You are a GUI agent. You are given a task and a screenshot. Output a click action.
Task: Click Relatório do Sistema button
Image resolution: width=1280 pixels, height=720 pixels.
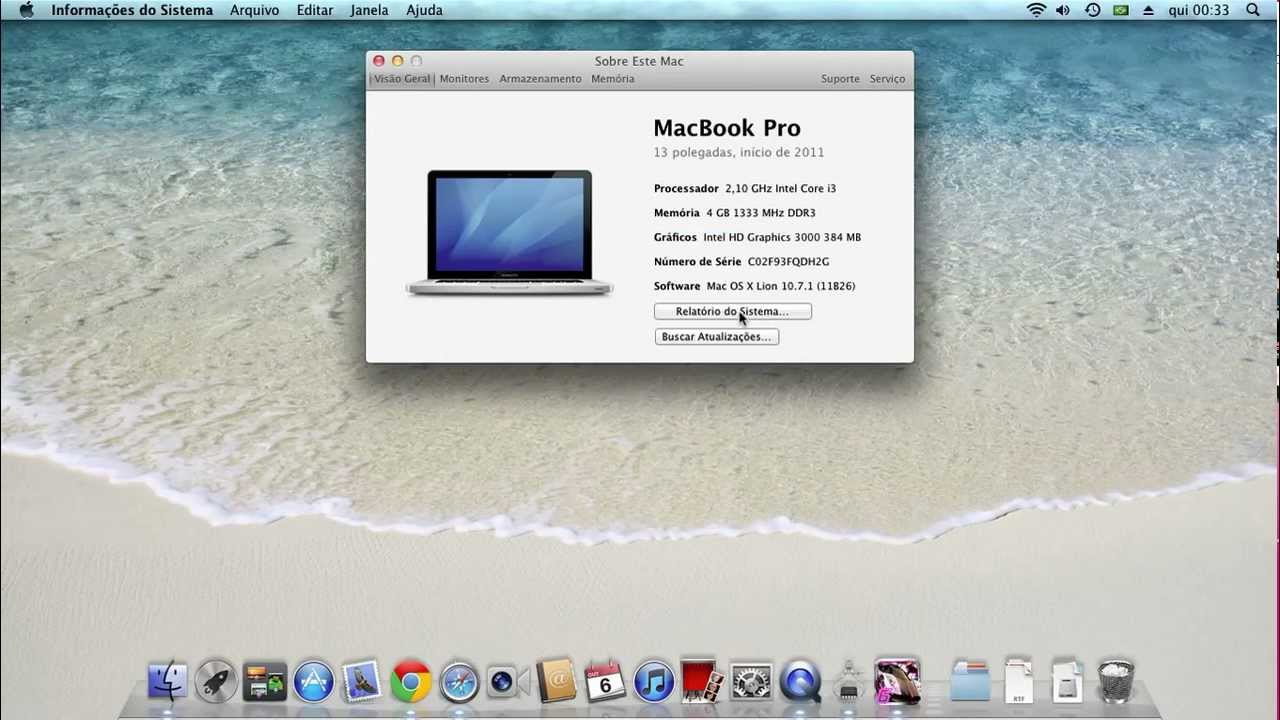click(x=732, y=311)
